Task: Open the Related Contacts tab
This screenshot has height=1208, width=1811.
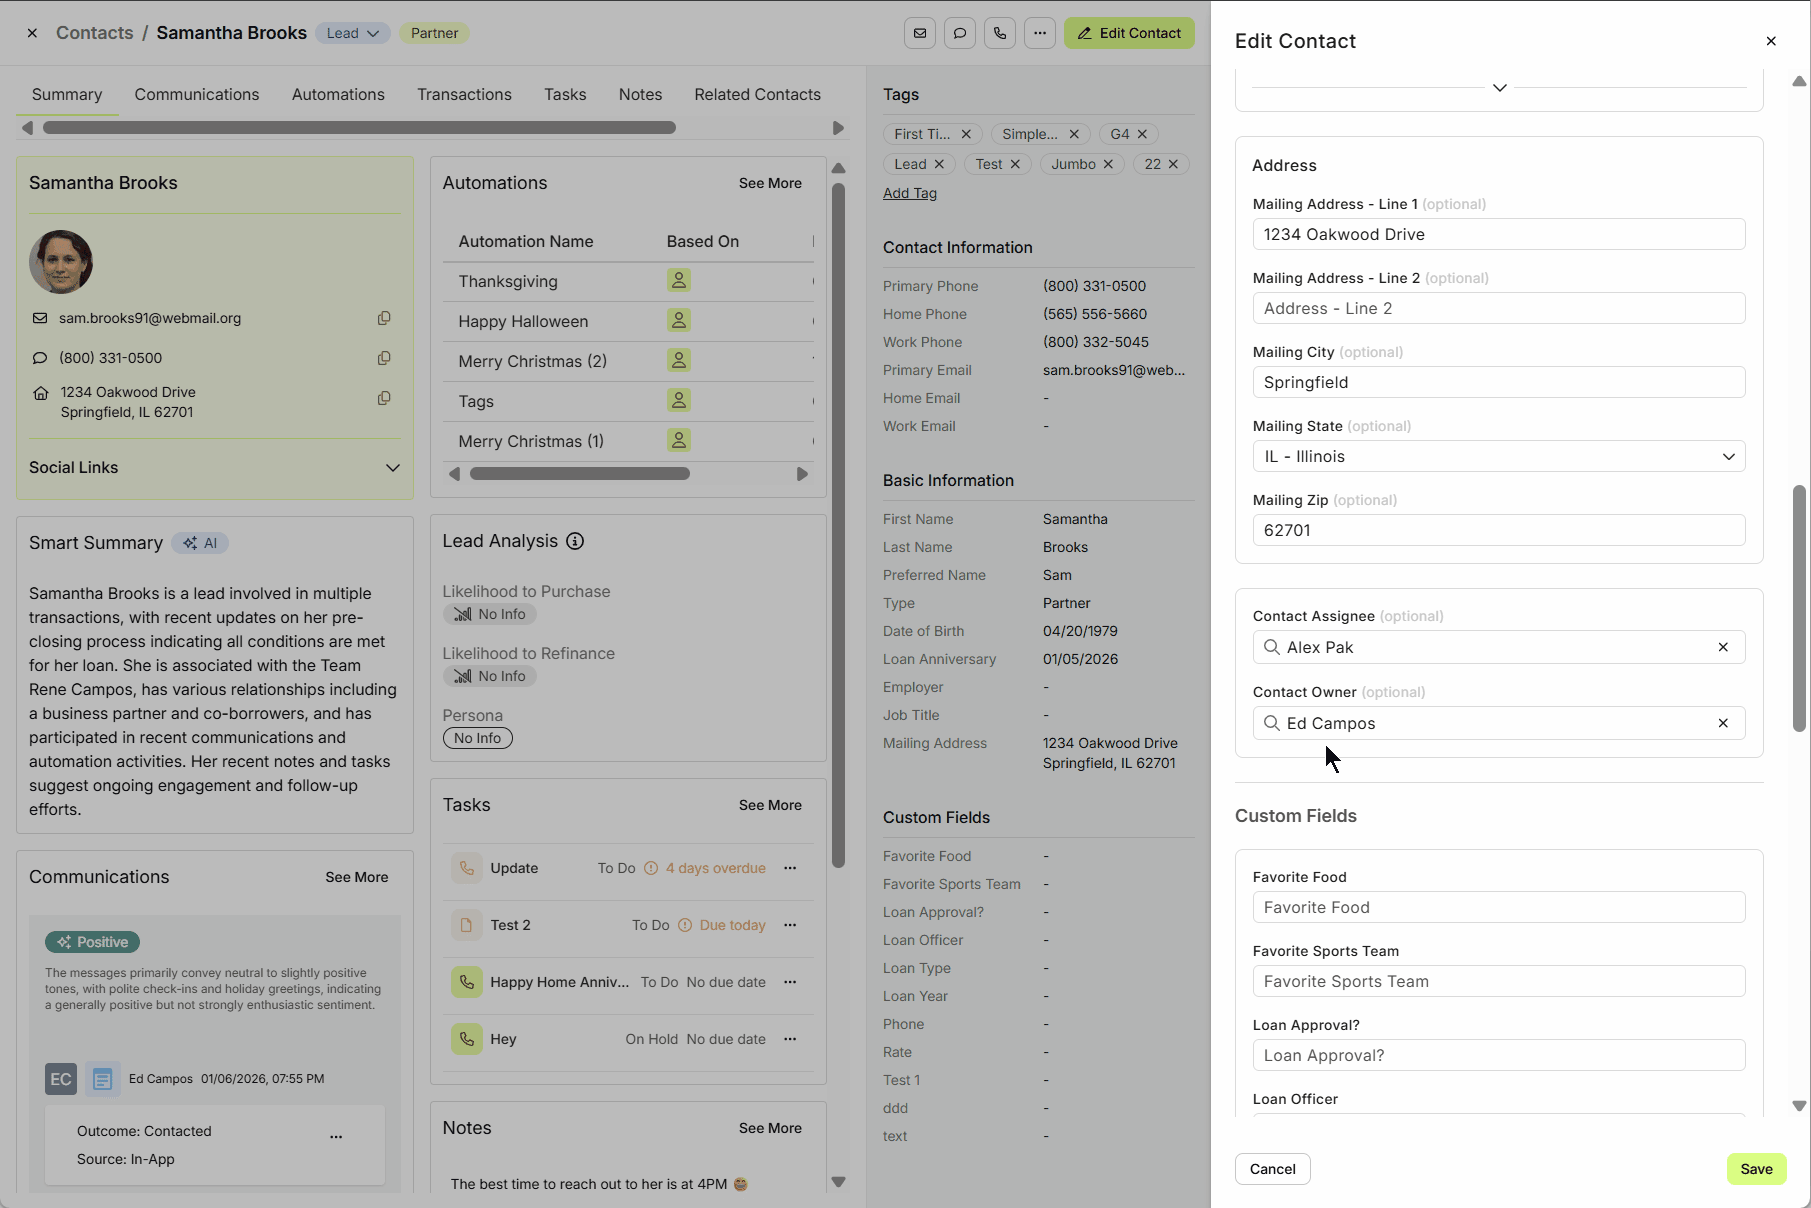Action: (x=757, y=94)
